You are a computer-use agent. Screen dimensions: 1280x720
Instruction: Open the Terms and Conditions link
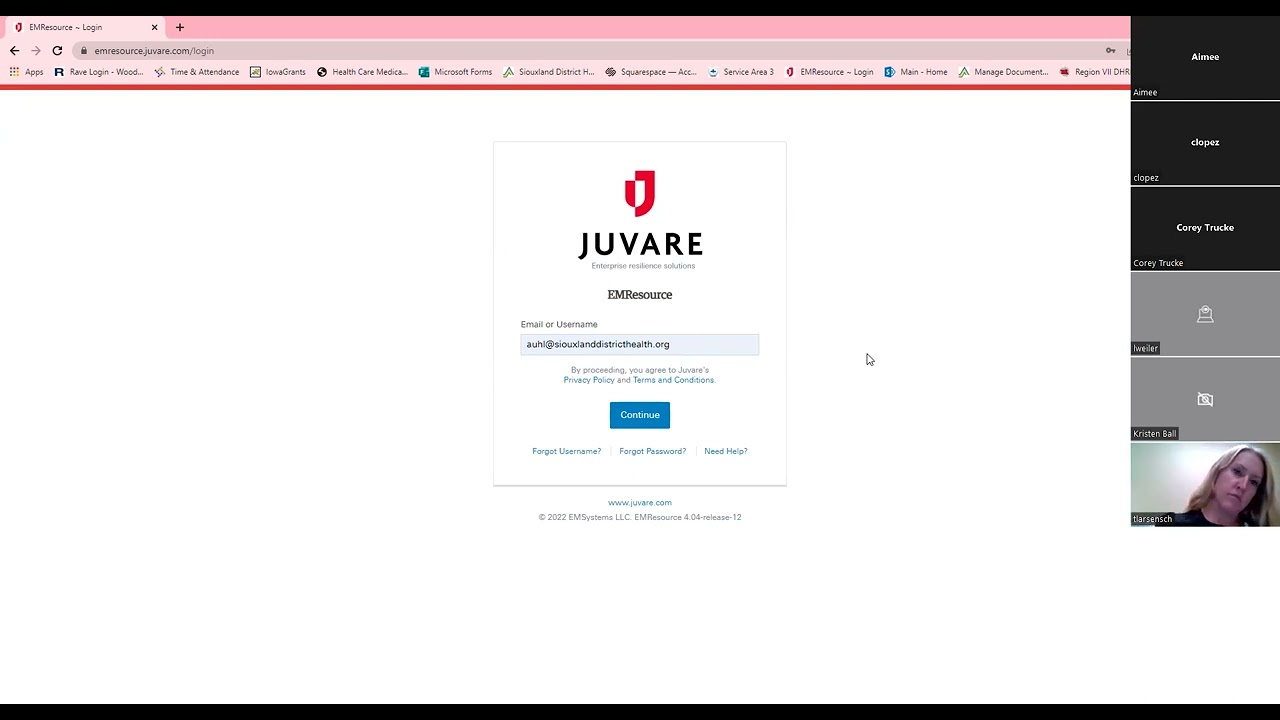pos(673,380)
